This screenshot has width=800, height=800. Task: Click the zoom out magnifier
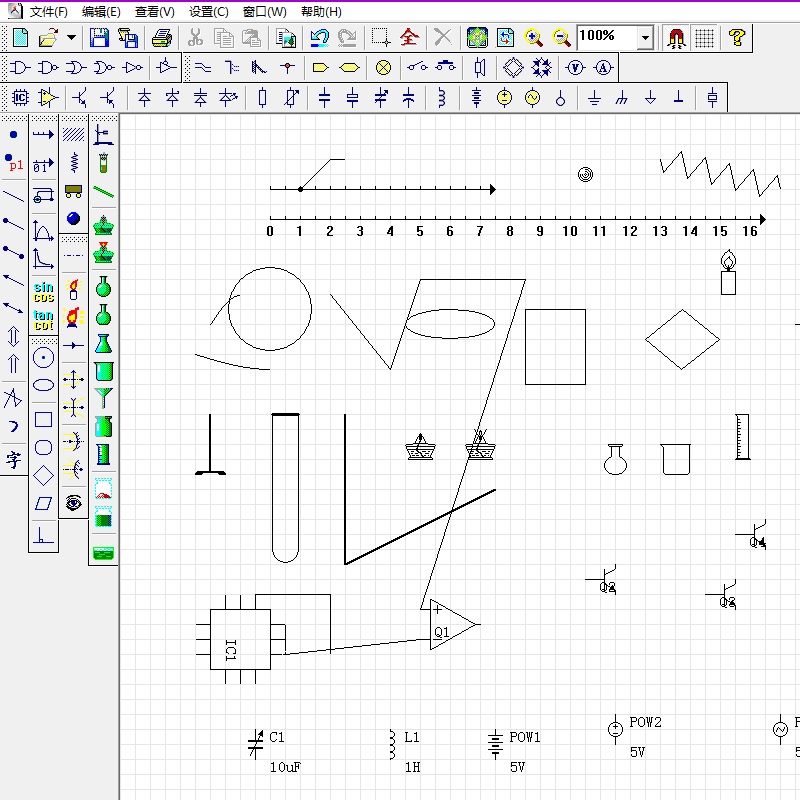pos(561,38)
